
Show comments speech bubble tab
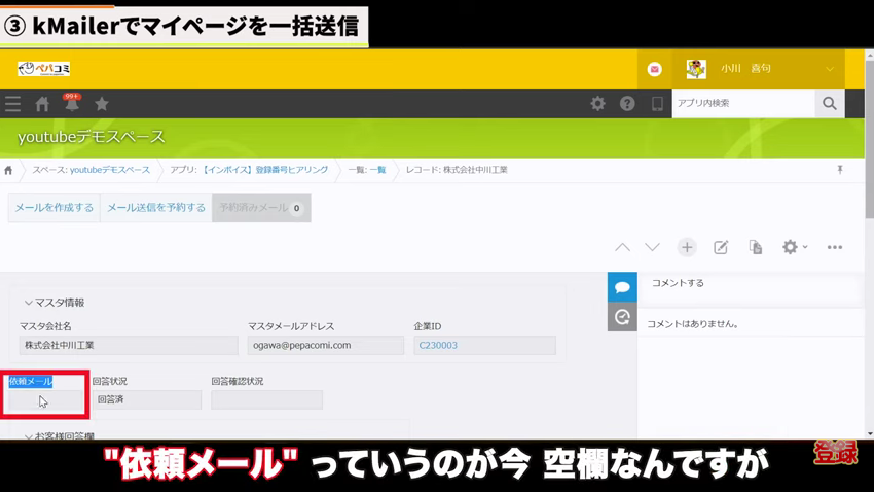pos(622,287)
